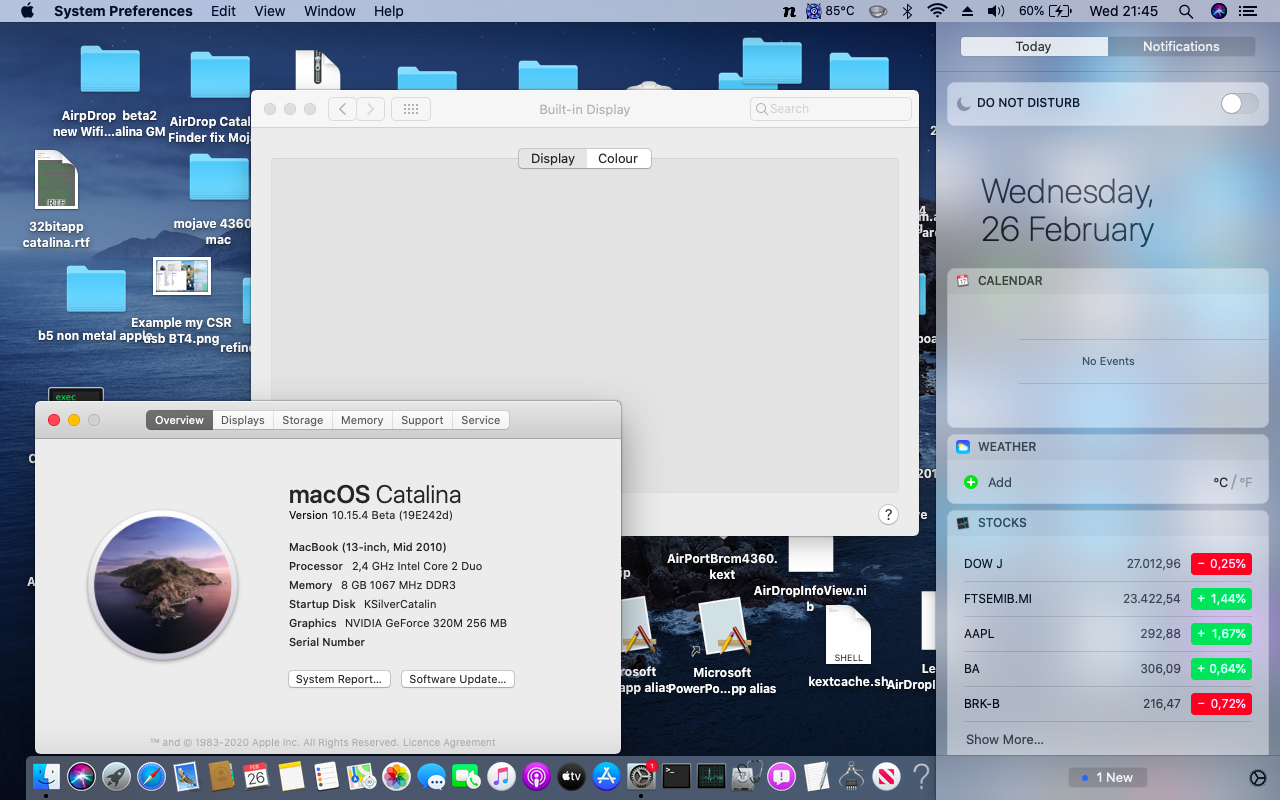Viewport: 1280px width, 800px height.
Task: Open Podcasts app in the Dock
Action: coord(537,775)
